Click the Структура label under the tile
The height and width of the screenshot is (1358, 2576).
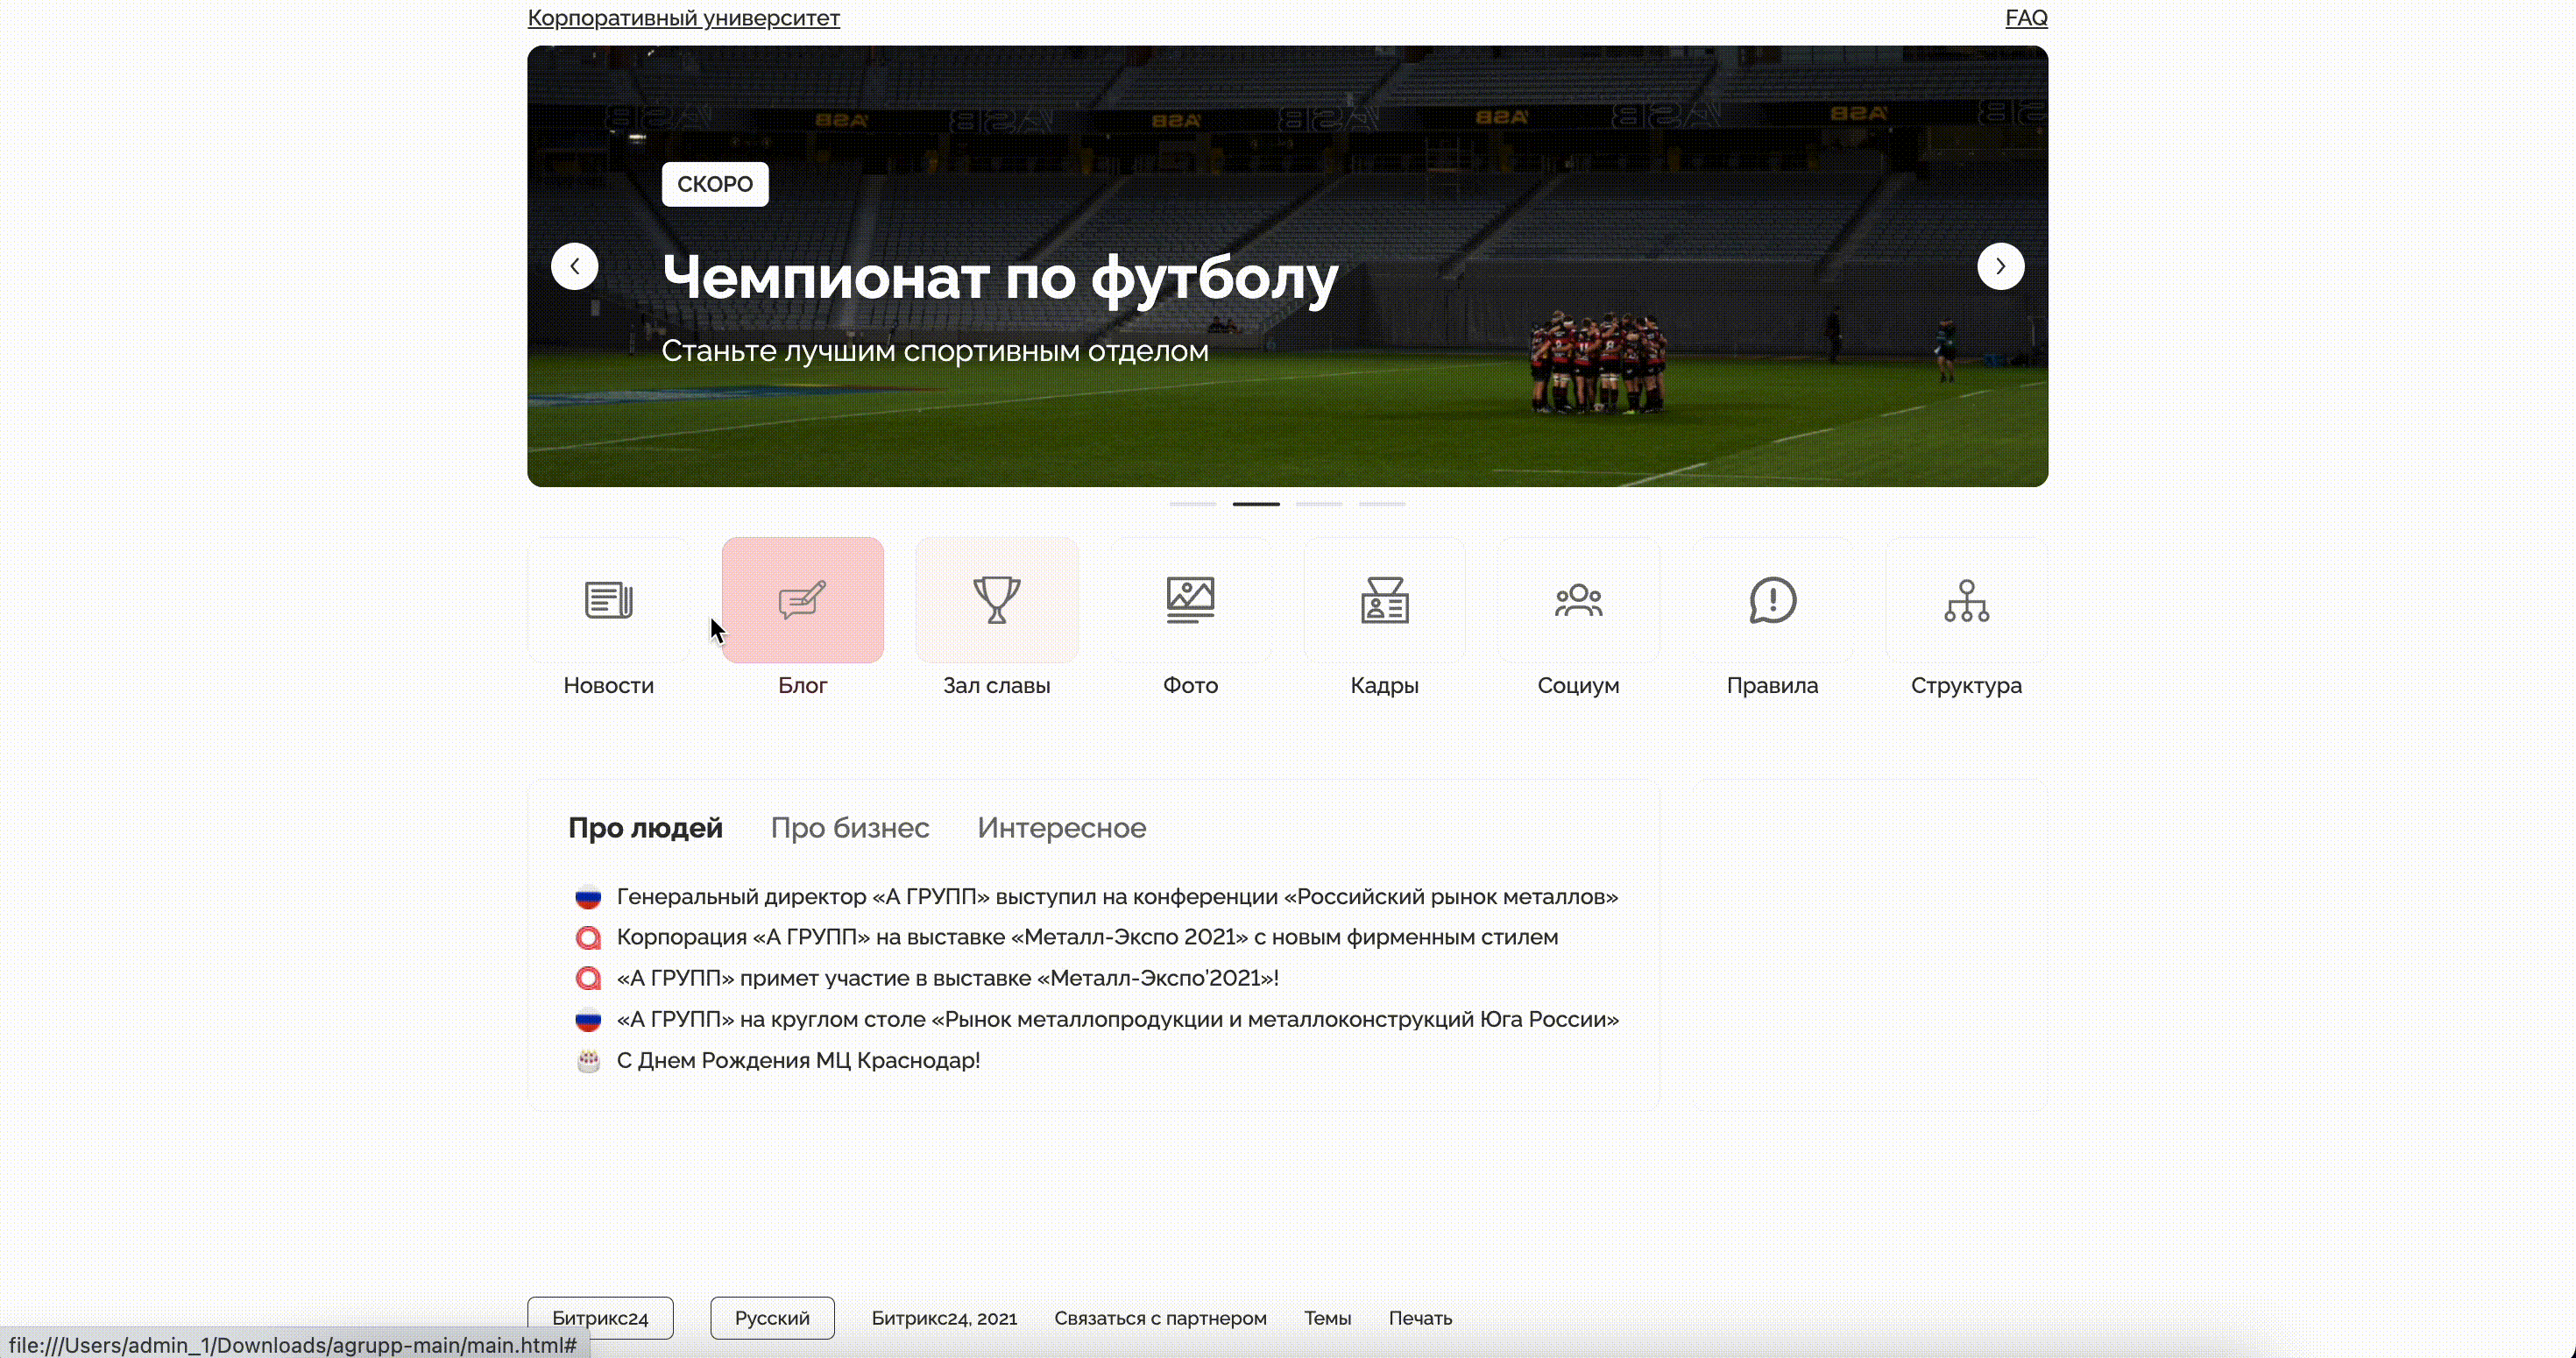[x=1966, y=687]
